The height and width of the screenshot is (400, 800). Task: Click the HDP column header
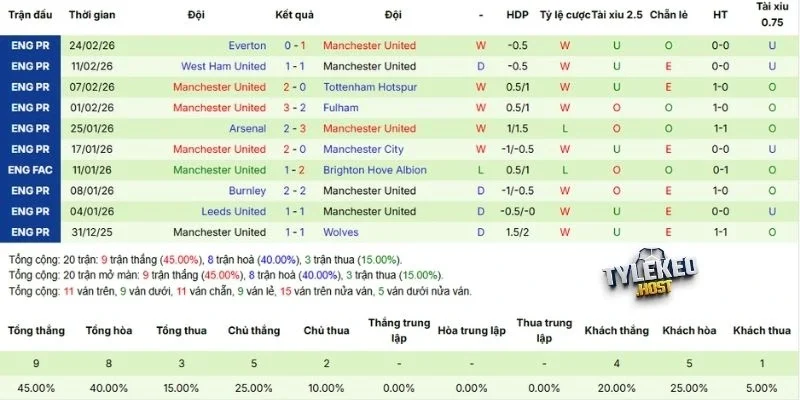click(x=517, y=16)
